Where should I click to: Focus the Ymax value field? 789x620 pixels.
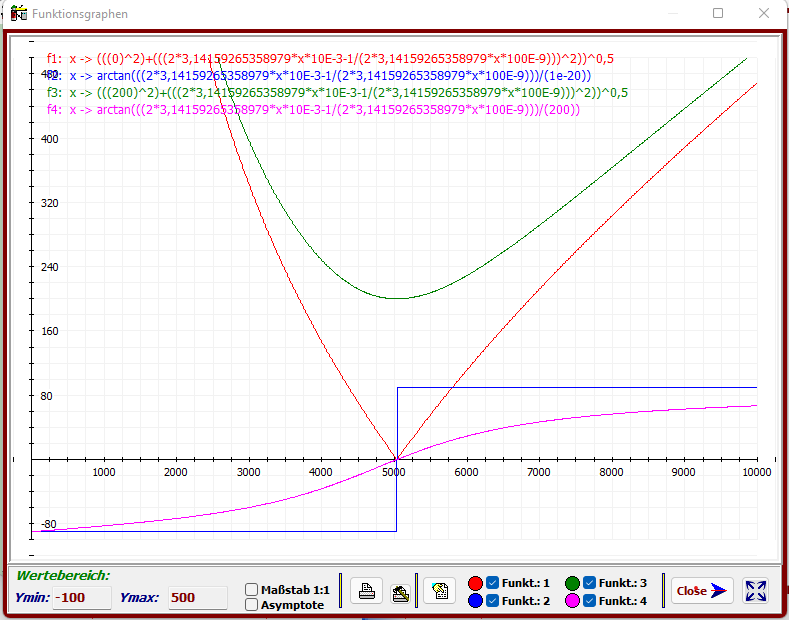coord(196,598)
